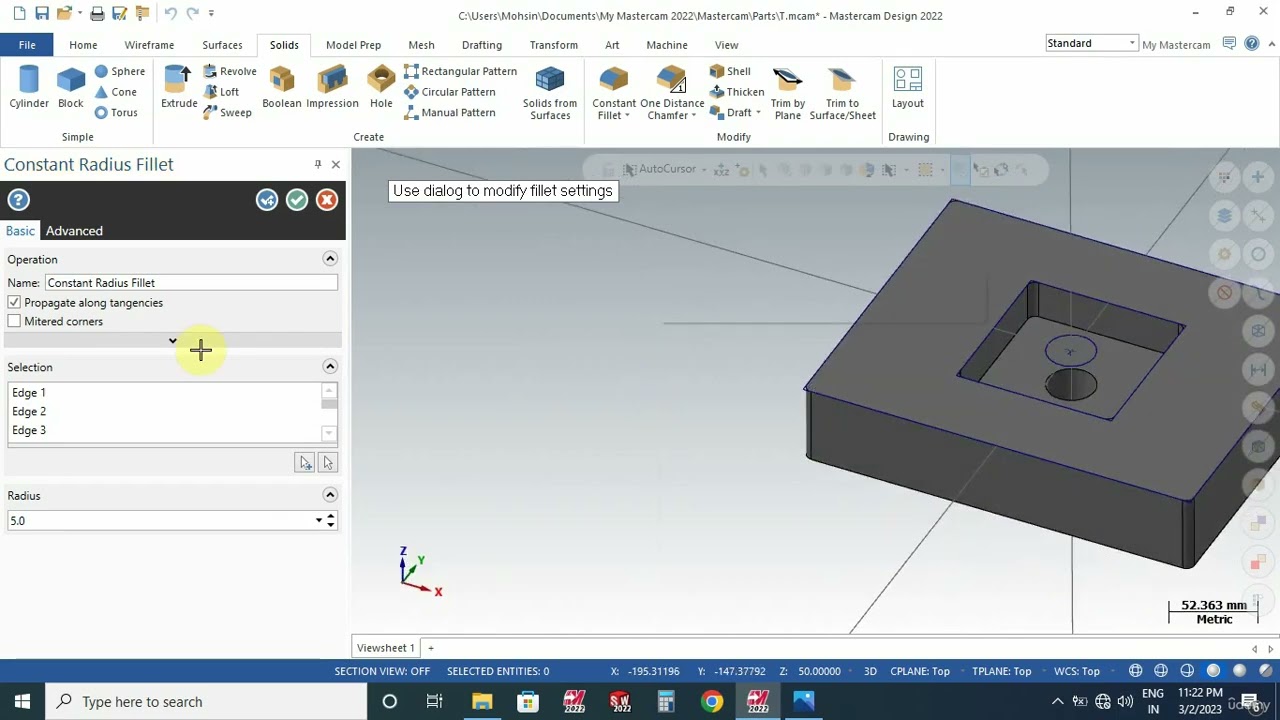Switch to the Surfaces ribbon tab
The image size is (1280, 720).
(222, 45)
